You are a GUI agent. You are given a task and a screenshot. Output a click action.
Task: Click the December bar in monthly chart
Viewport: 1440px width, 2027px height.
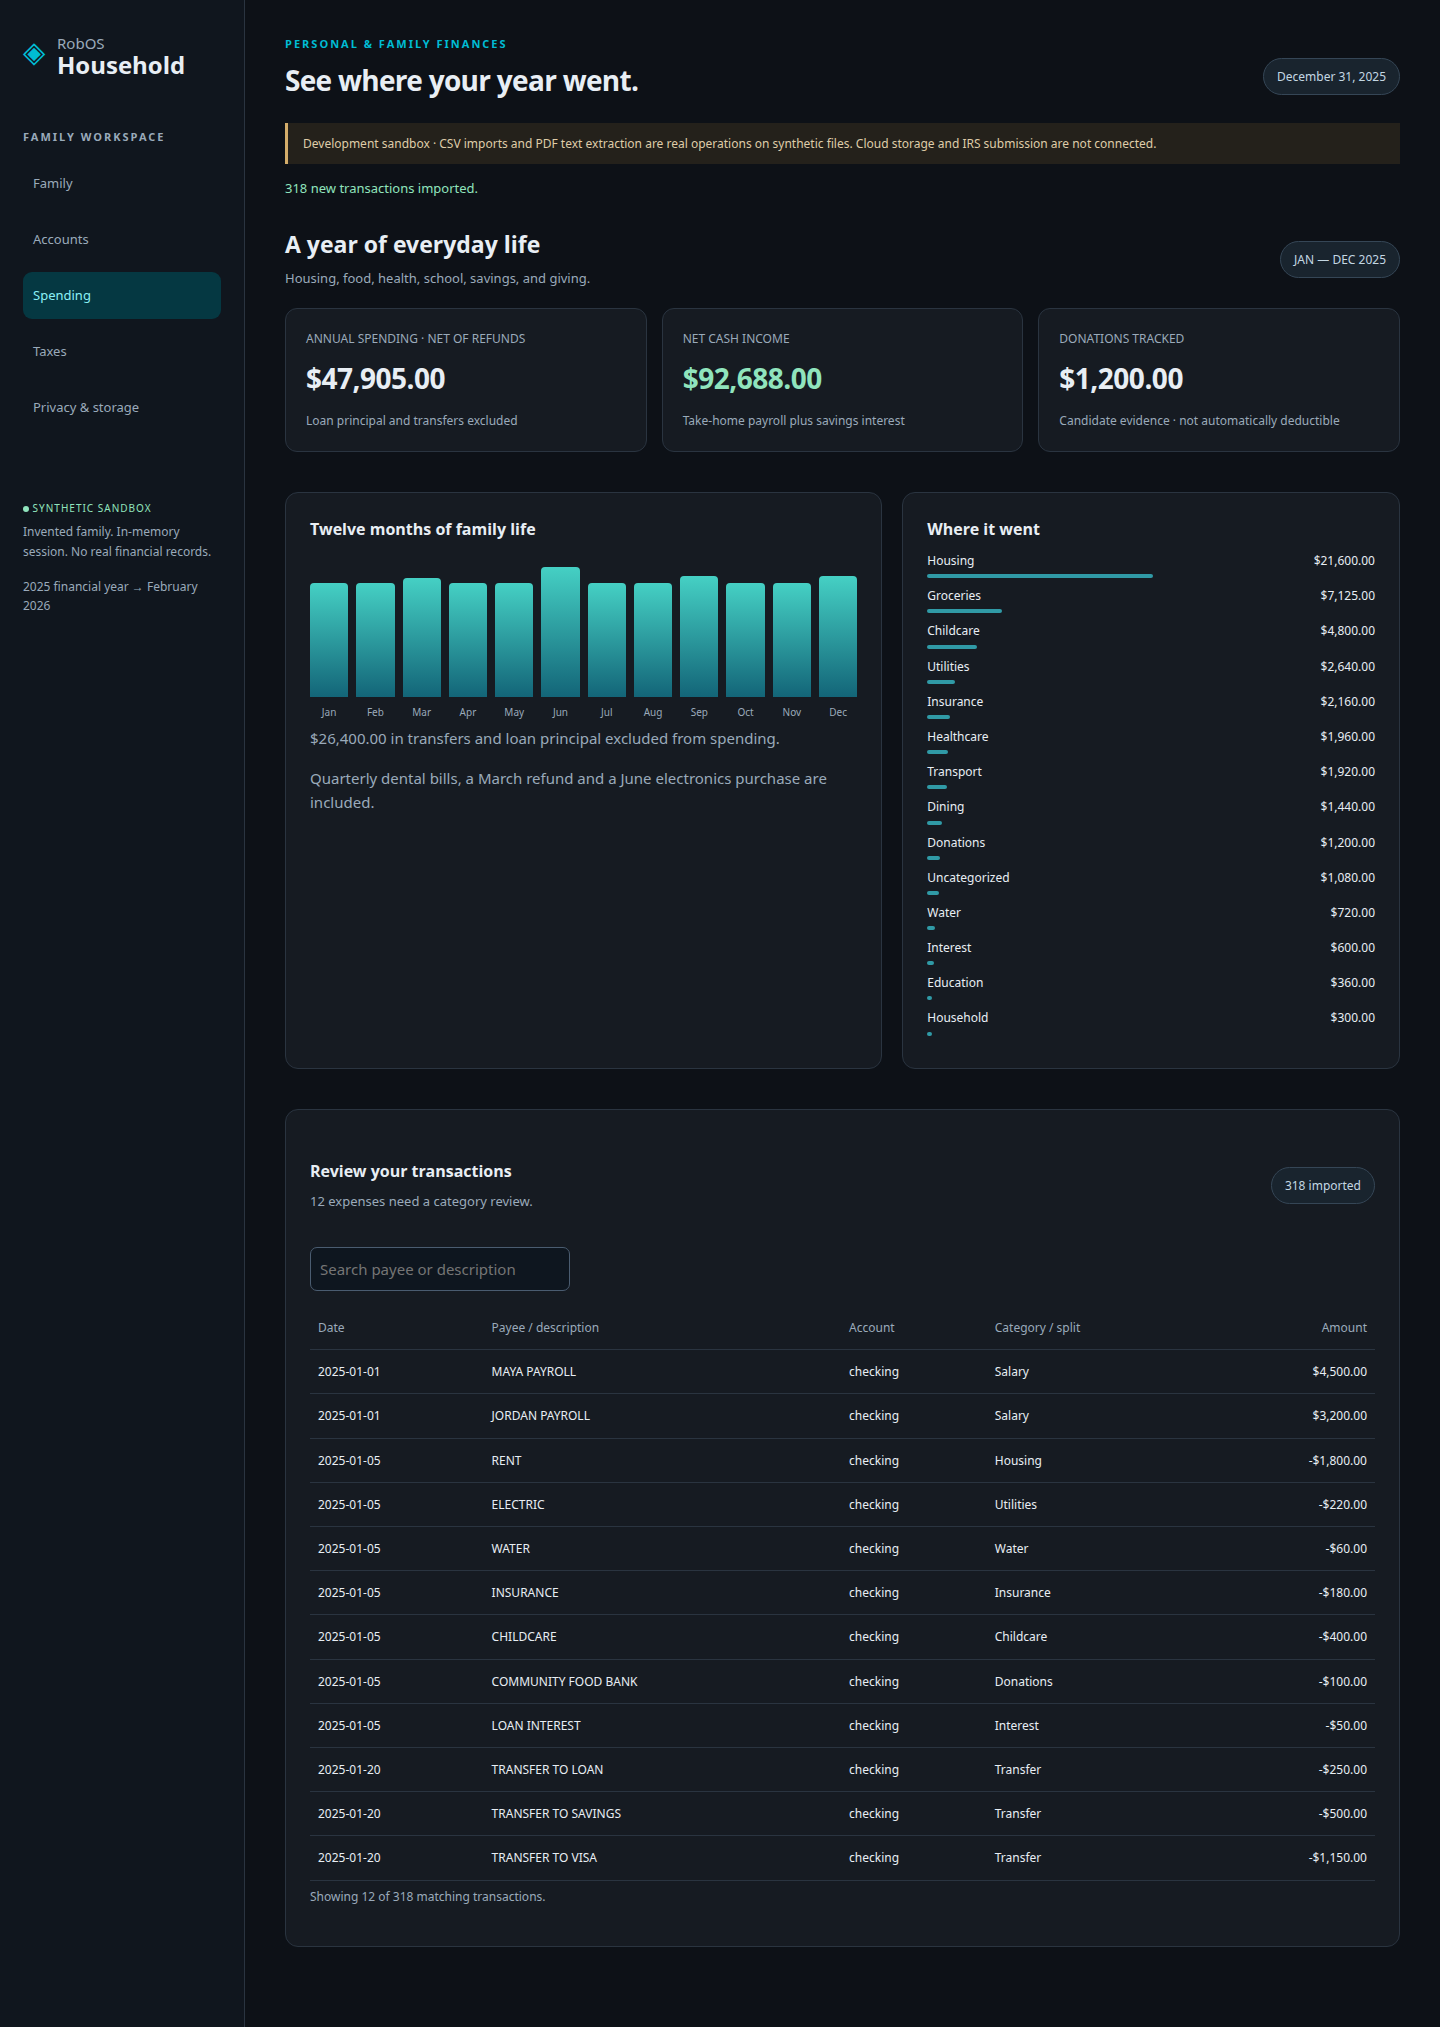click(x=838, y=636)
